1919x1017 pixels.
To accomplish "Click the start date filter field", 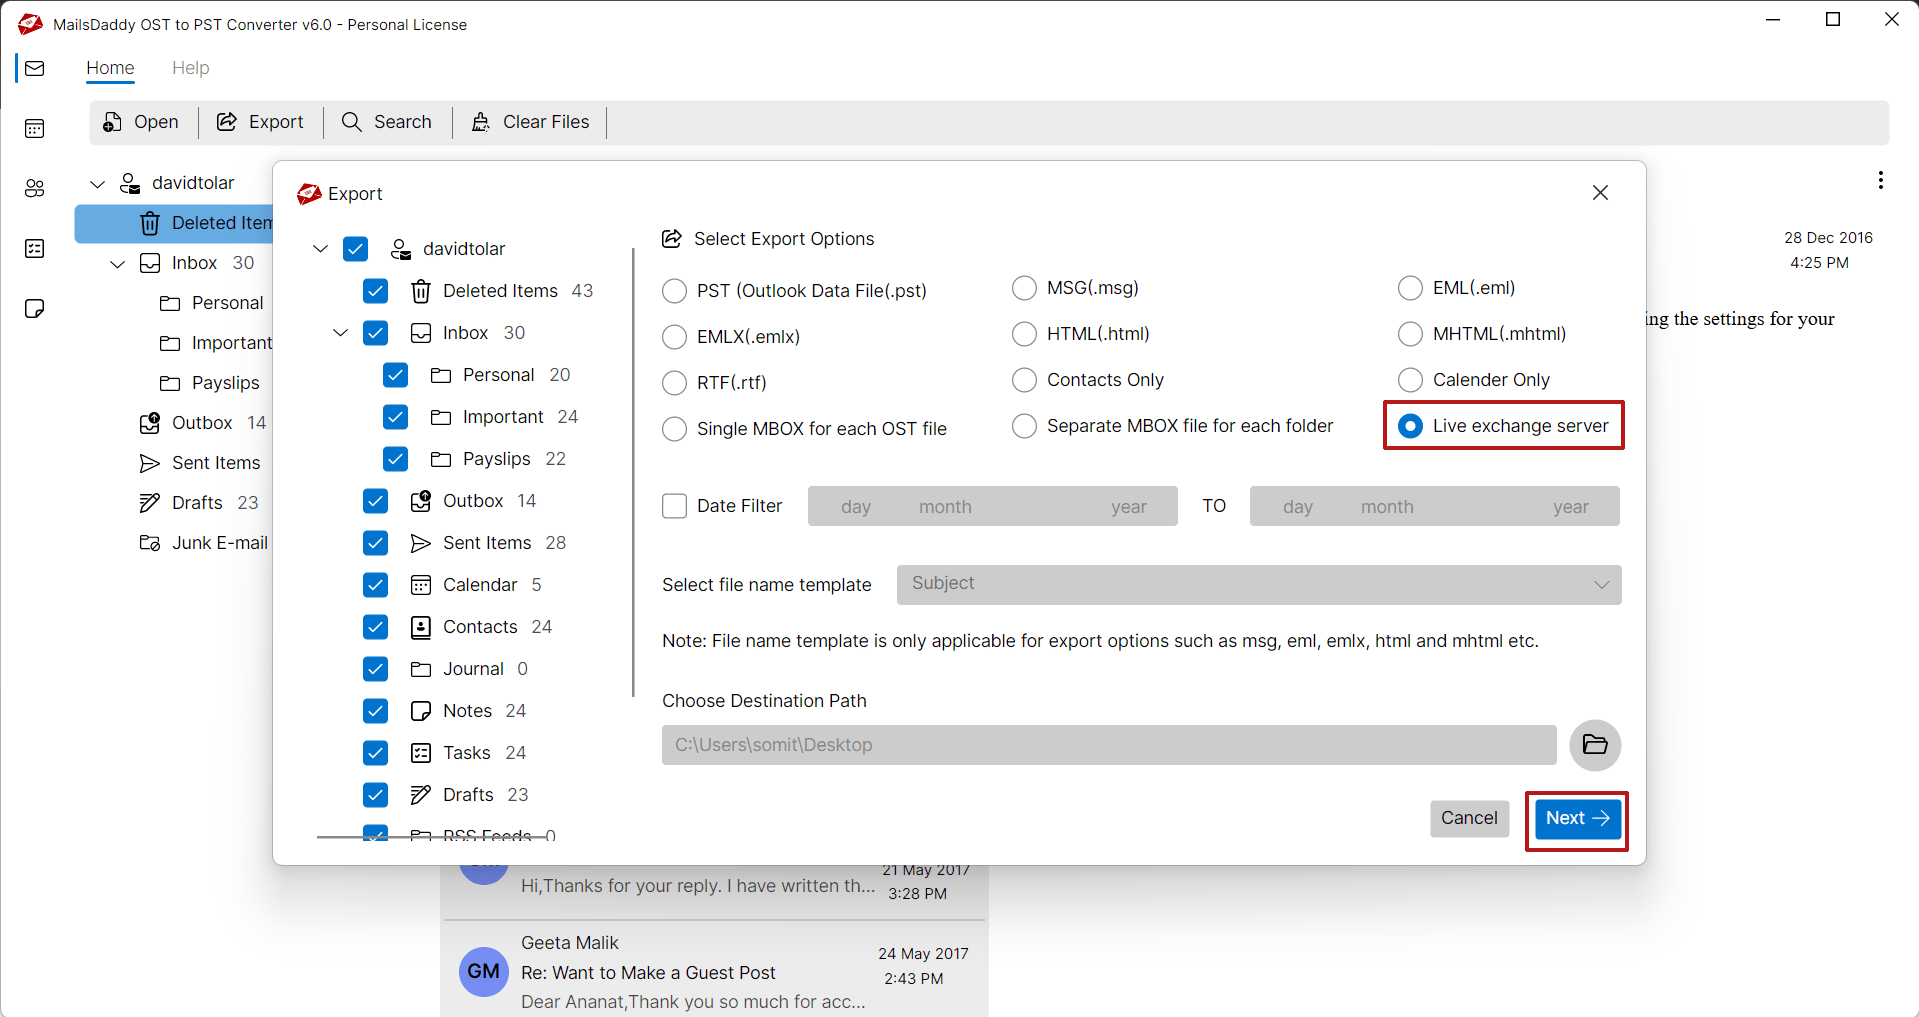I will pyautogui.click(x=992, y=506).
